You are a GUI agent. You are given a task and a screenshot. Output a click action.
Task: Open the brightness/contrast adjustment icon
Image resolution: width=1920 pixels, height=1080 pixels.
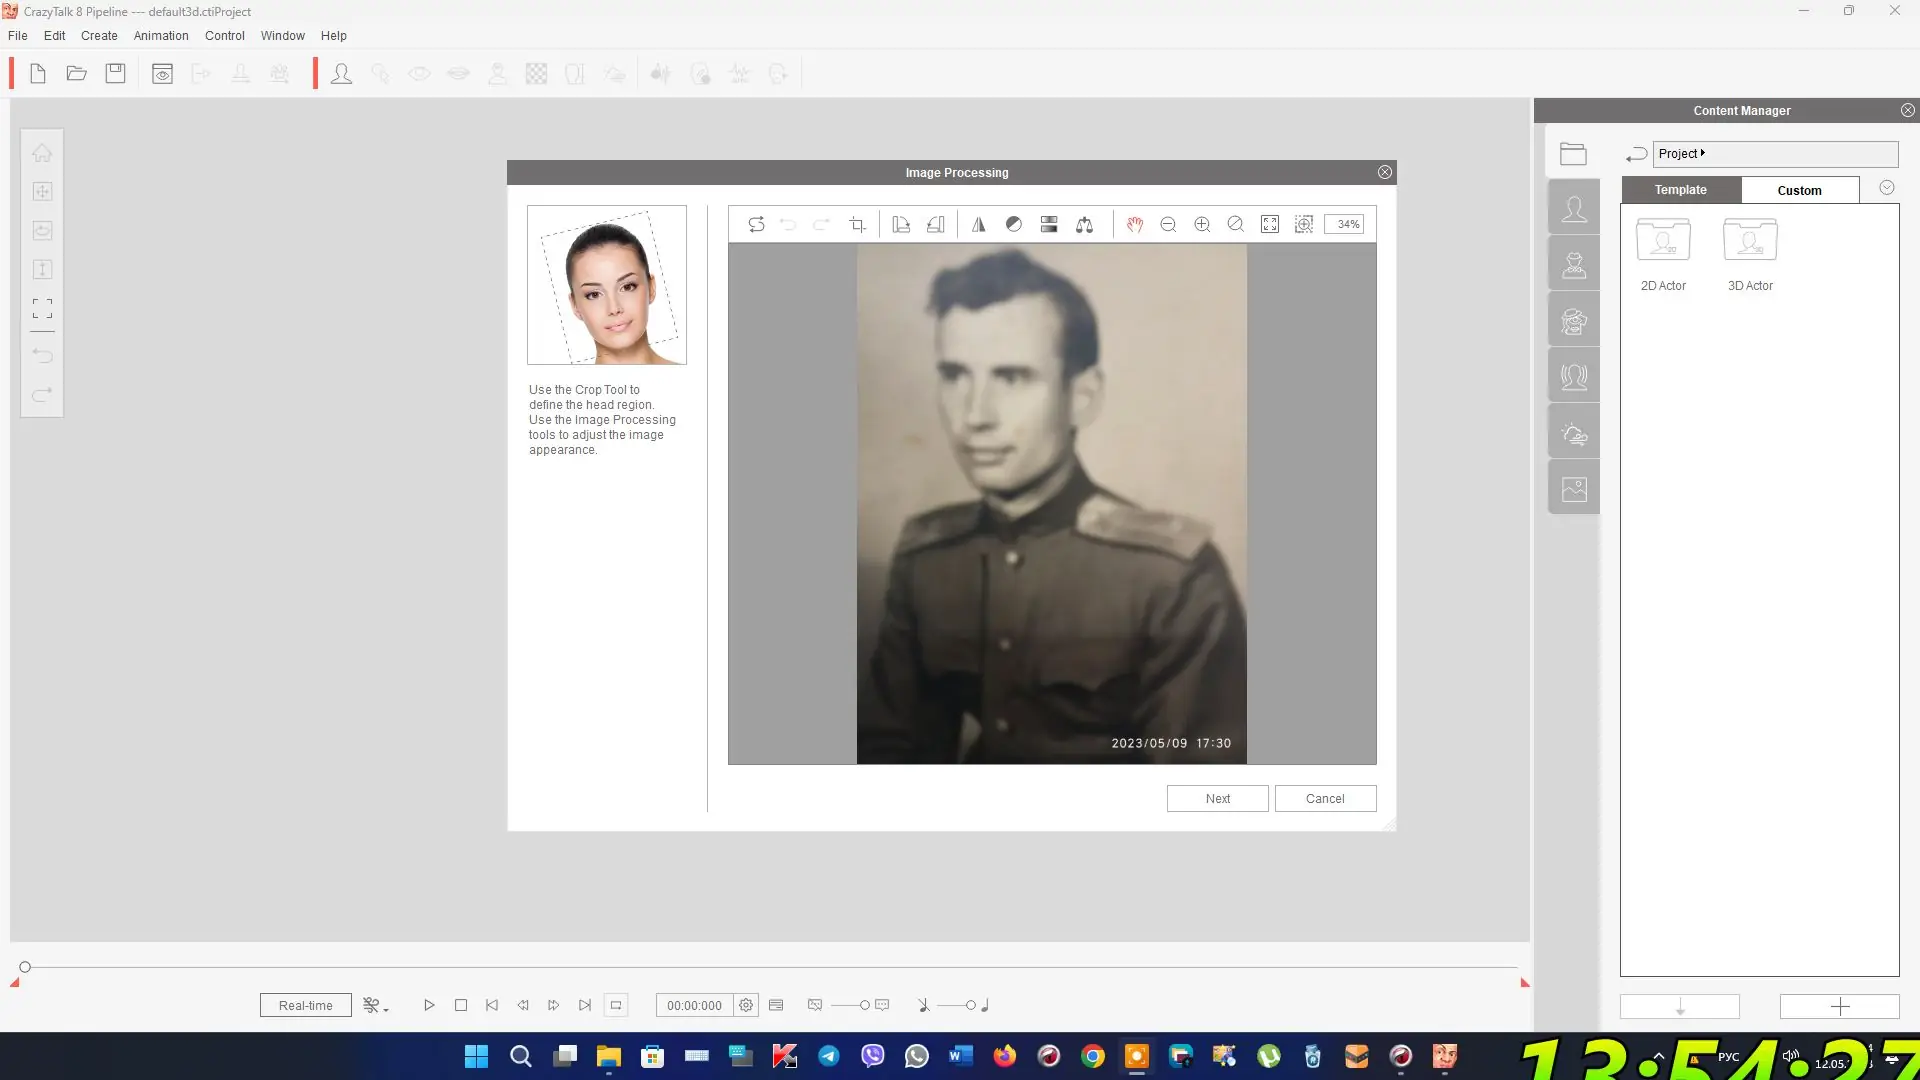click(1013, 225)
